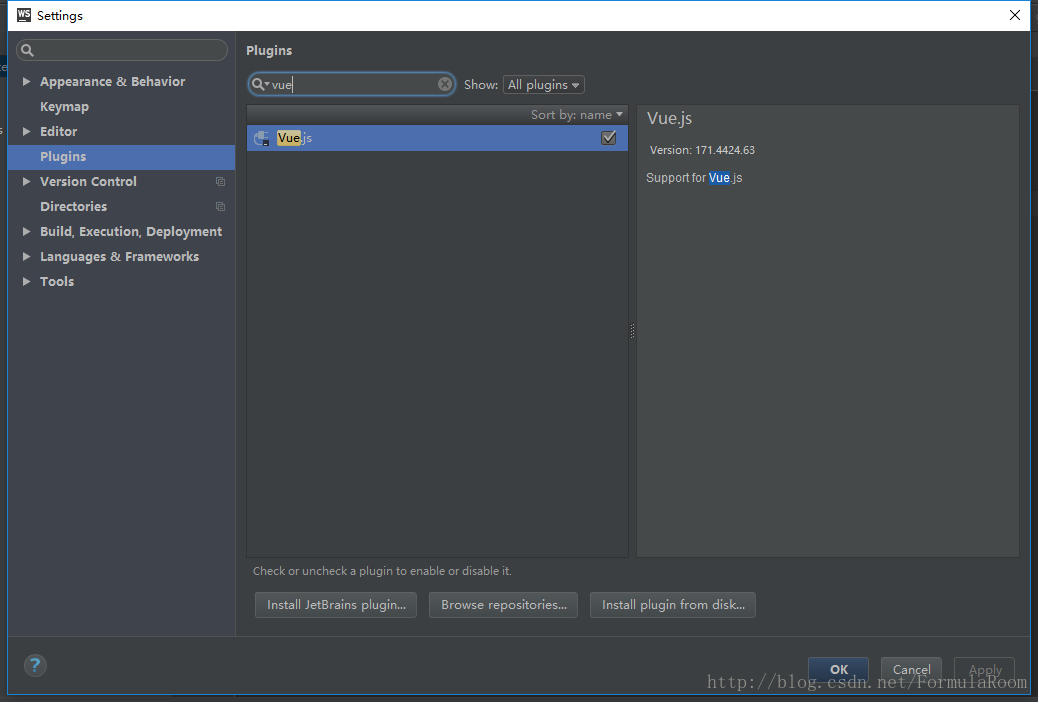Click the Cancel button
Viewport: 1038px width, 702px height.
pyautogui.click(x=912, y=669)
